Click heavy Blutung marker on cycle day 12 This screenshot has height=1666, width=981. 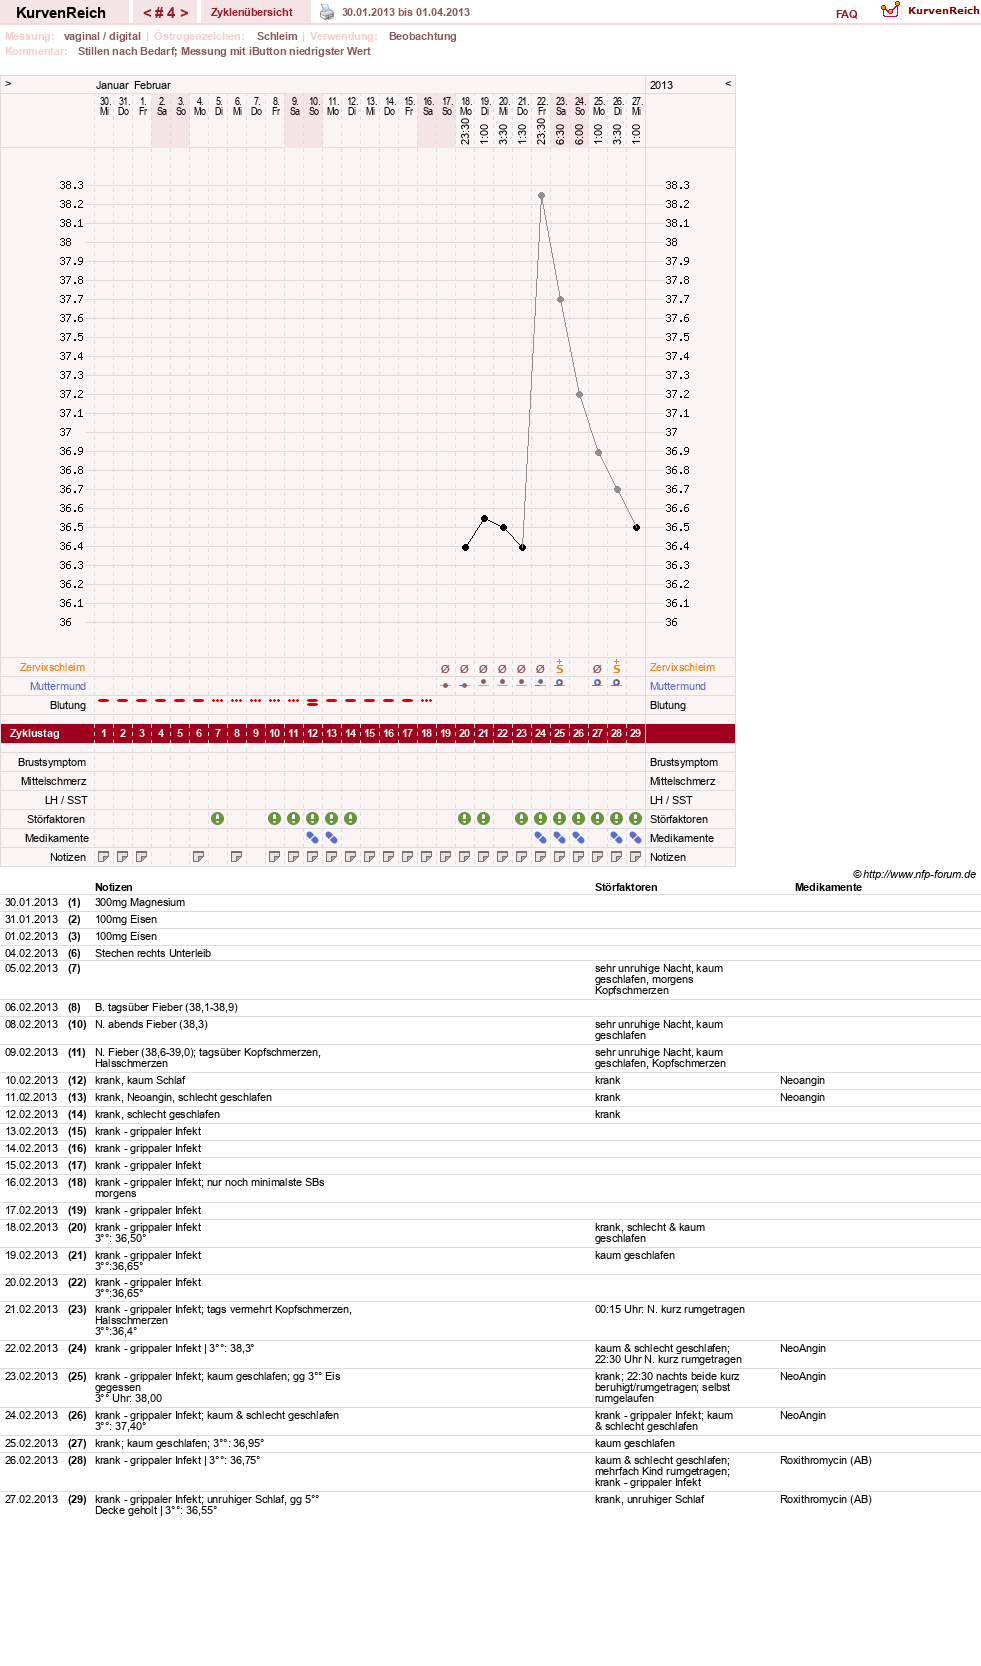(x=313, y=703)
